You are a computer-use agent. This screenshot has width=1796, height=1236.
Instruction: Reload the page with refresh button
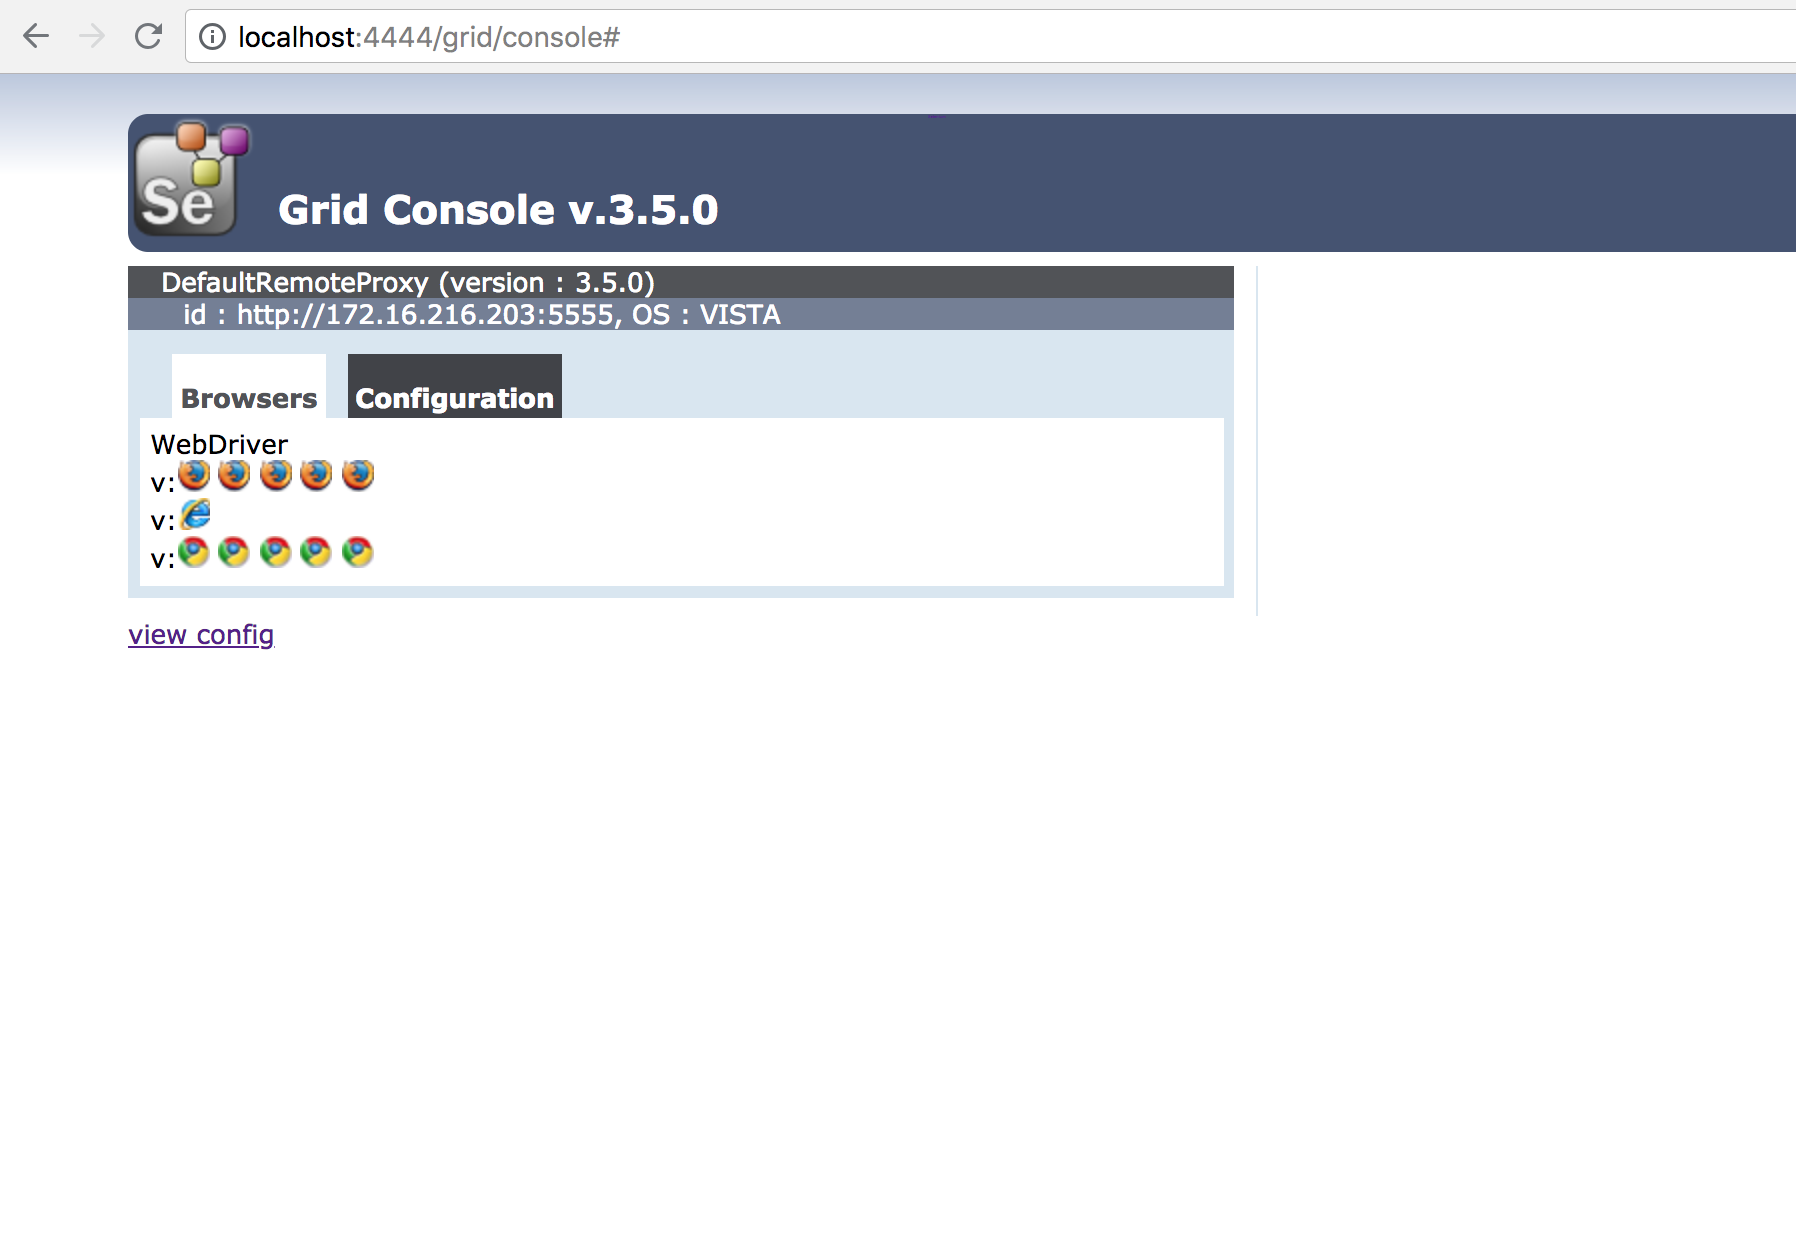tap(148, 37)
